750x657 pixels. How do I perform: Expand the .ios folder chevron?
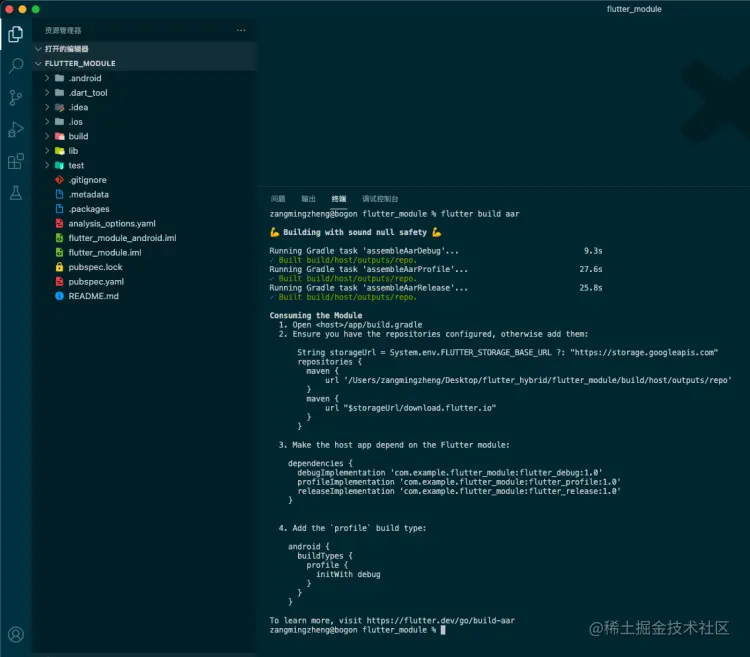point(47,121)
